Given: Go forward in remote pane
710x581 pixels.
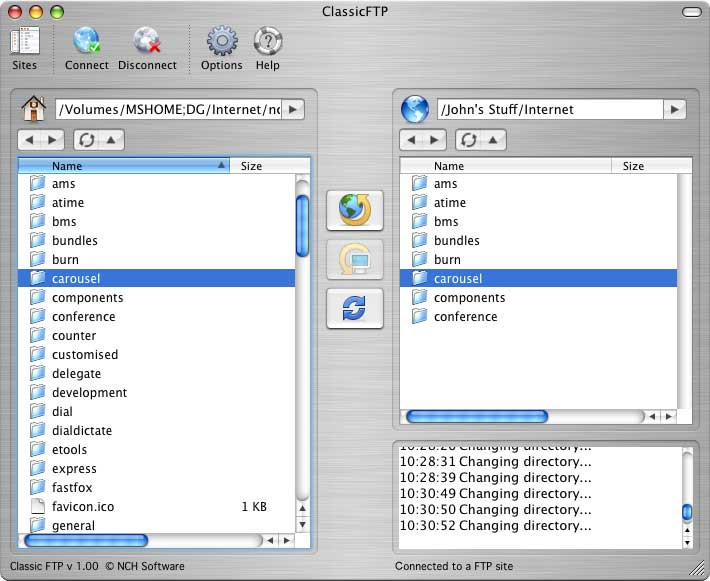Looking at the screenshot, I should click(x=434, y=140).
